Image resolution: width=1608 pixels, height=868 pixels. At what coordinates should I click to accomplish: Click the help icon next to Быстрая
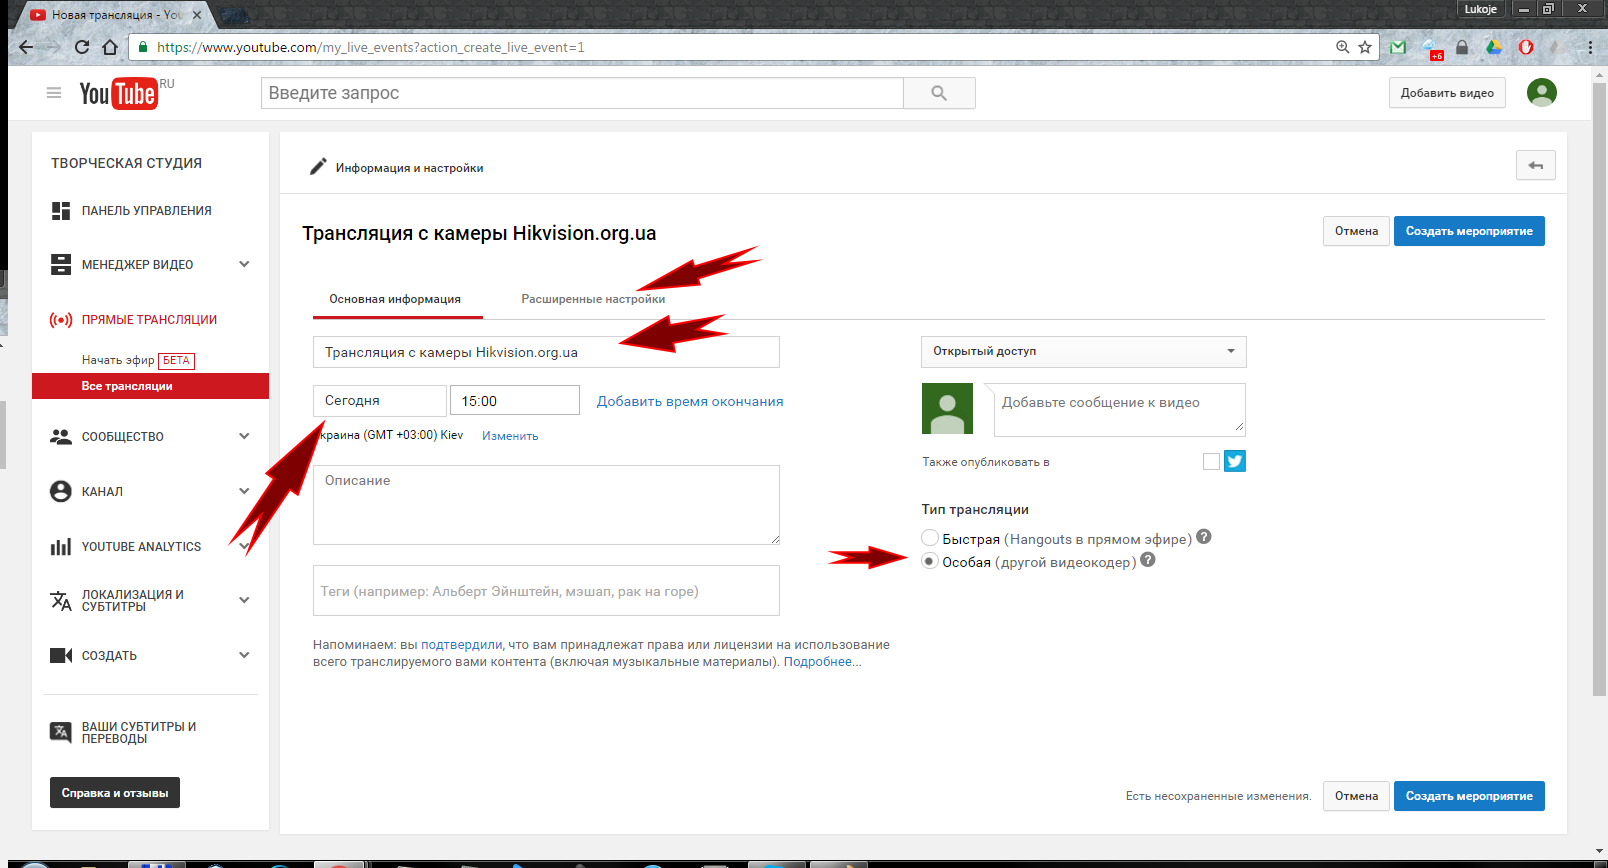pyautogui.click(x=1204, y=537)
